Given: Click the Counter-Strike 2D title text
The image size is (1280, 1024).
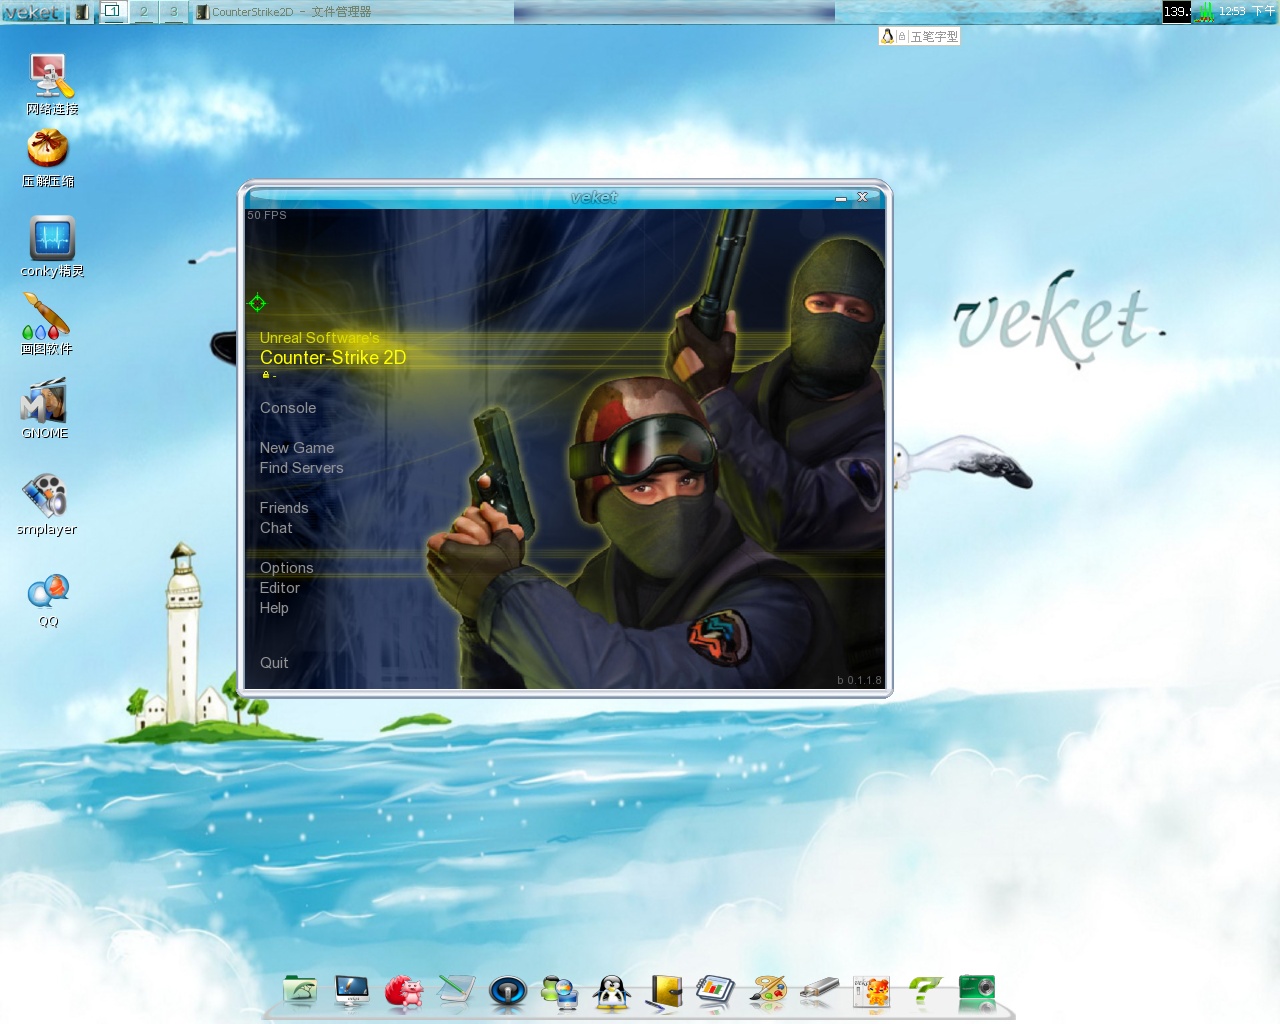Looking at the screenshot, I should tap(333, 358).
